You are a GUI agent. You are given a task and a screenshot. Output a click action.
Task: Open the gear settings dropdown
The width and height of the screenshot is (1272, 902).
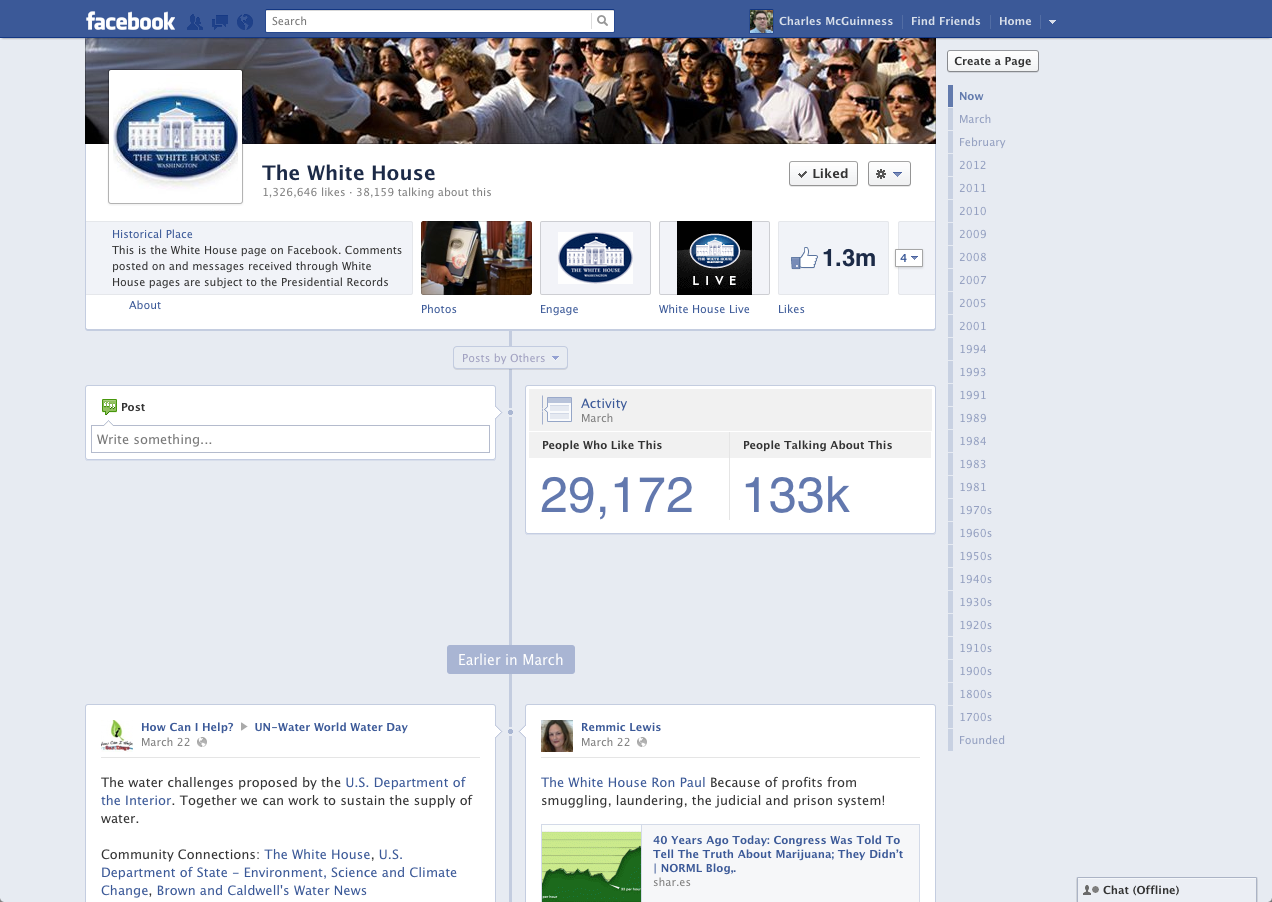889,174
